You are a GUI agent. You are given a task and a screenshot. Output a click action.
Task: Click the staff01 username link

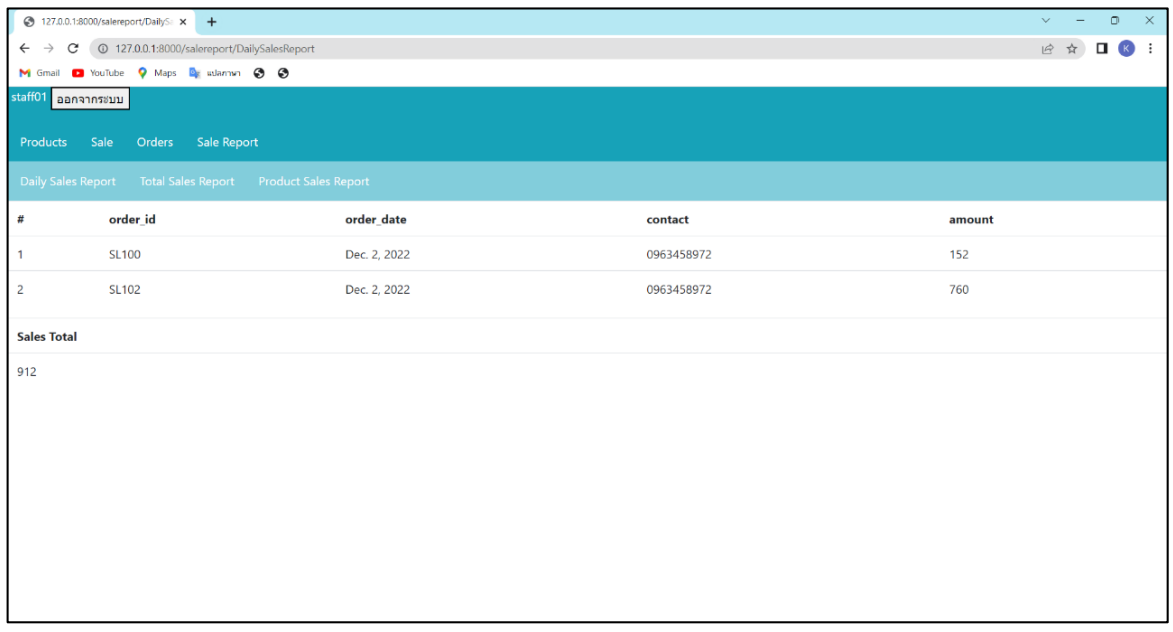pyautogui.click(x=27, y=97)
